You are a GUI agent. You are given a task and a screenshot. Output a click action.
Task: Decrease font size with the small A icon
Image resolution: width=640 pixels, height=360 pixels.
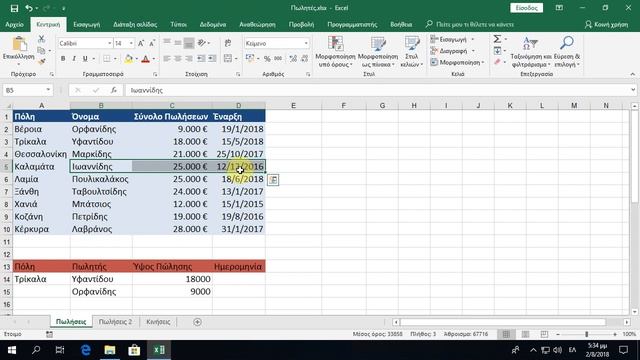pyautogui.click(x=152, y=43)
